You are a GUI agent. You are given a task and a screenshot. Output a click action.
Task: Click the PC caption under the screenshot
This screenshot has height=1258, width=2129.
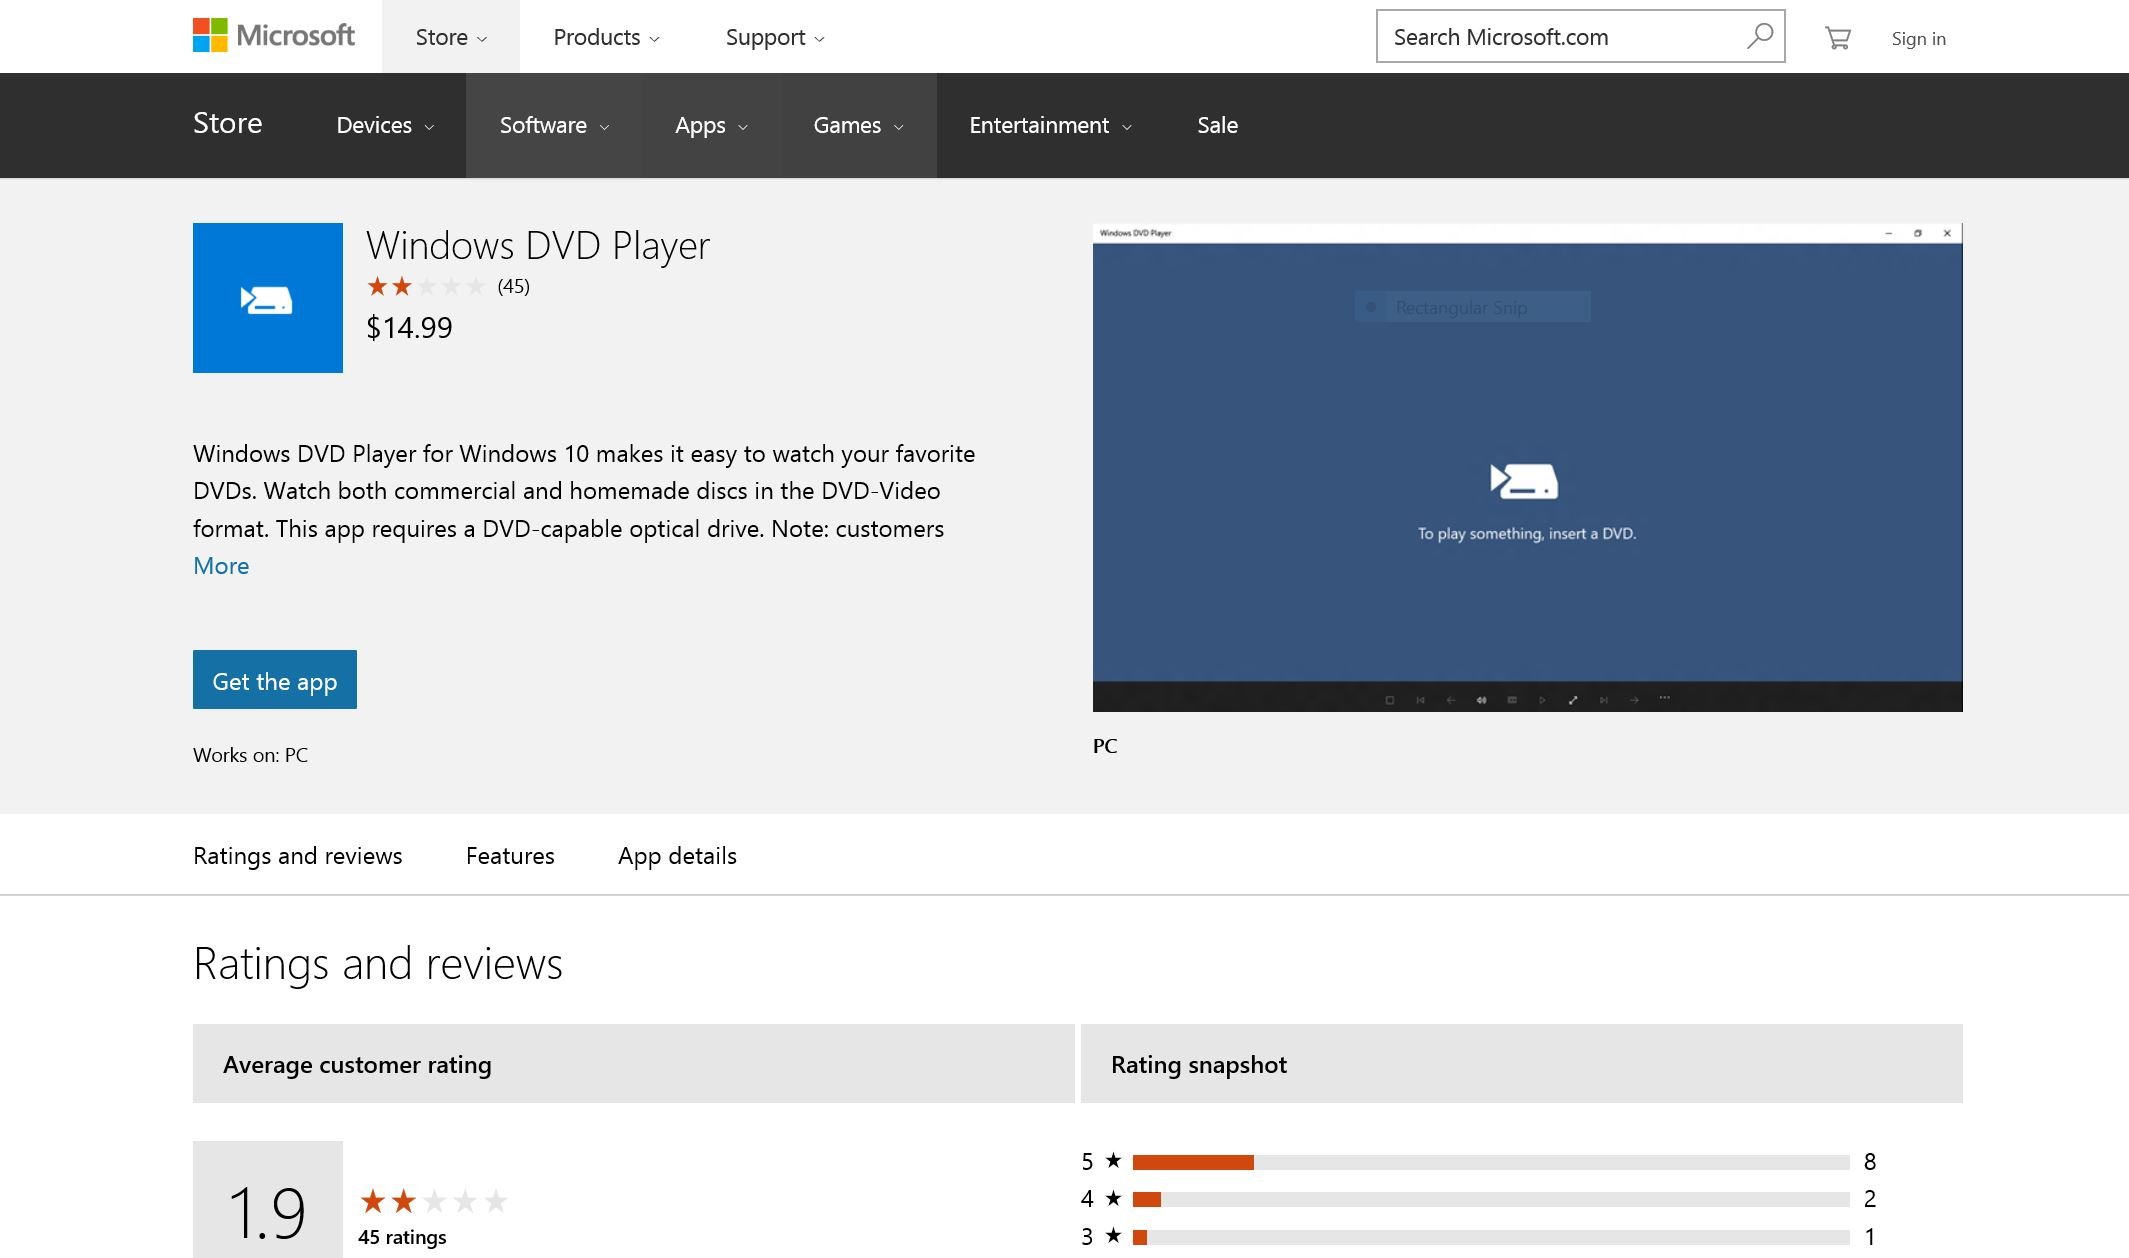(1105, 746)
